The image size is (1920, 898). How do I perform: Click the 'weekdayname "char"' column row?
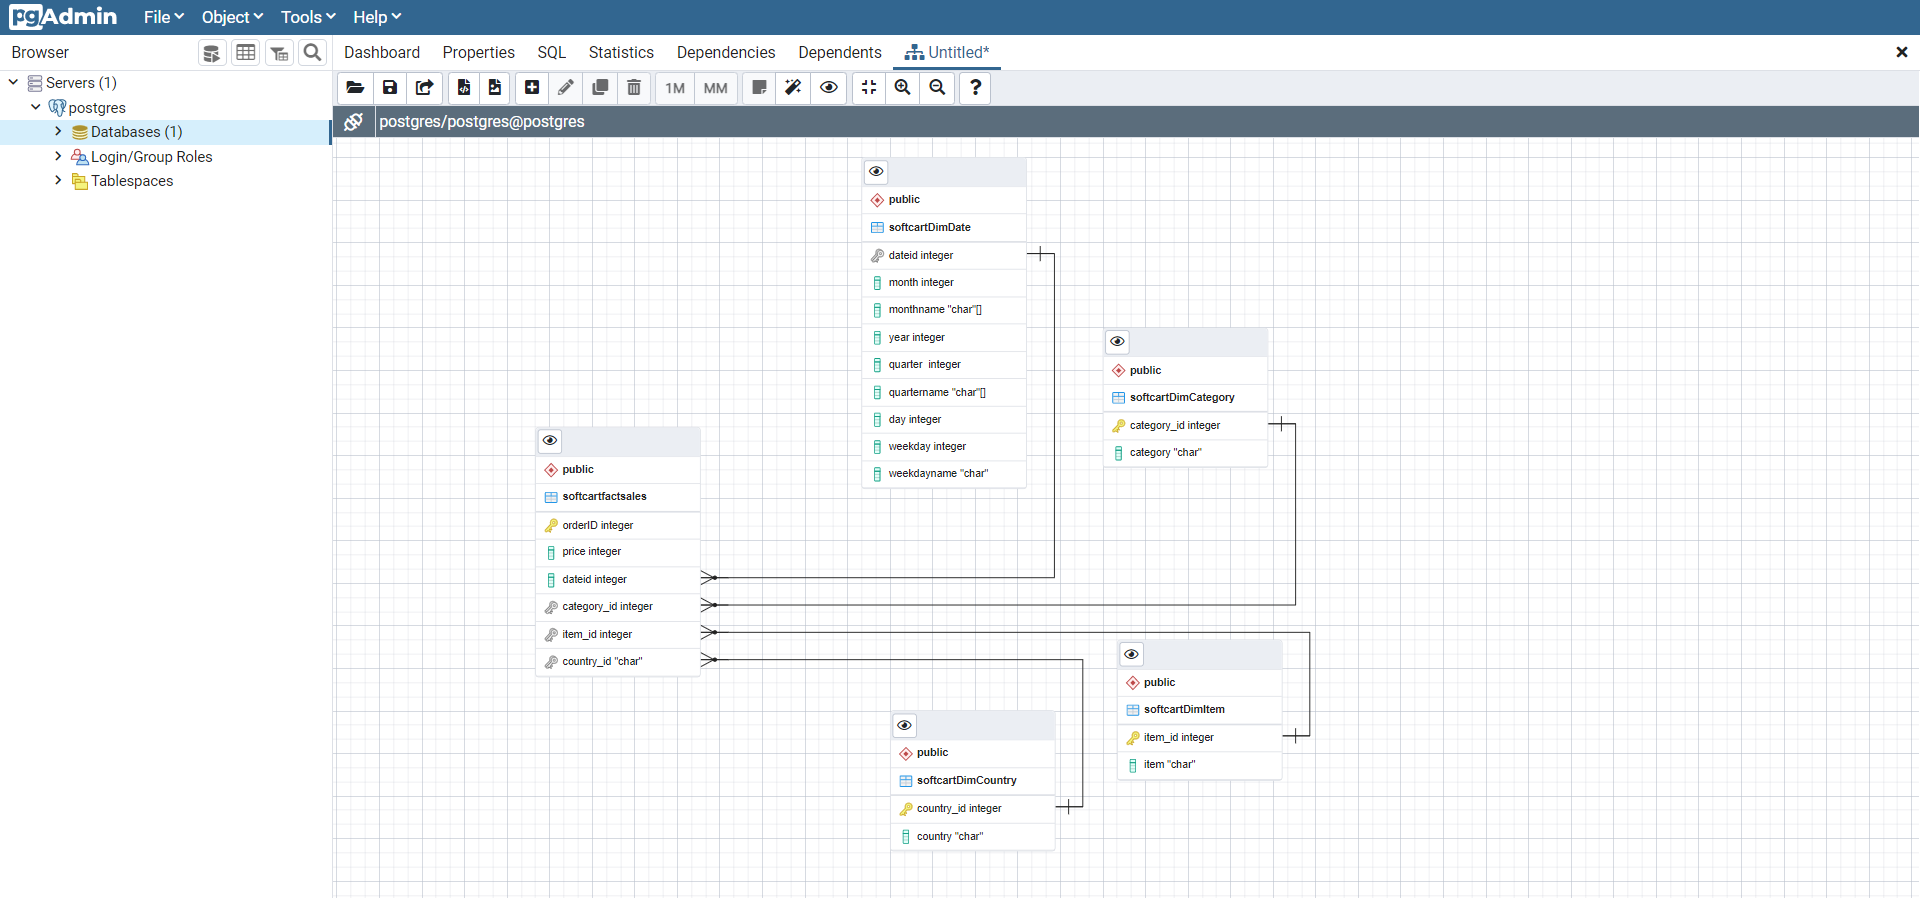click(x=944, y=474)
